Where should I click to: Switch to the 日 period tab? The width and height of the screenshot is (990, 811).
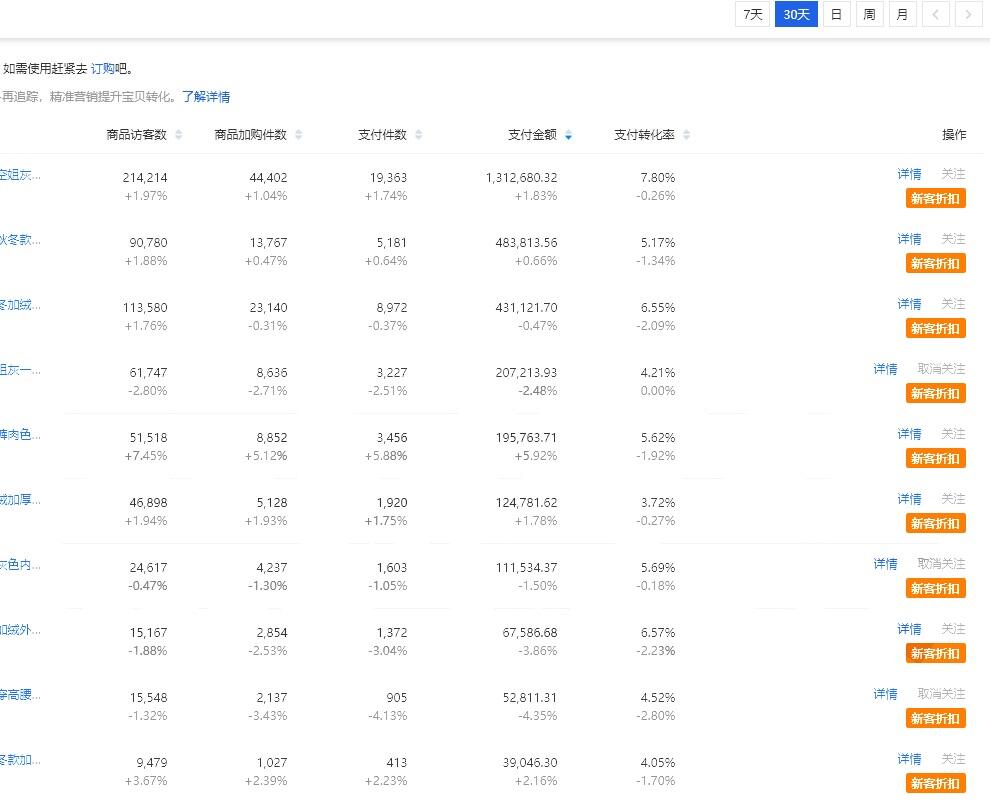coord(836,15)
